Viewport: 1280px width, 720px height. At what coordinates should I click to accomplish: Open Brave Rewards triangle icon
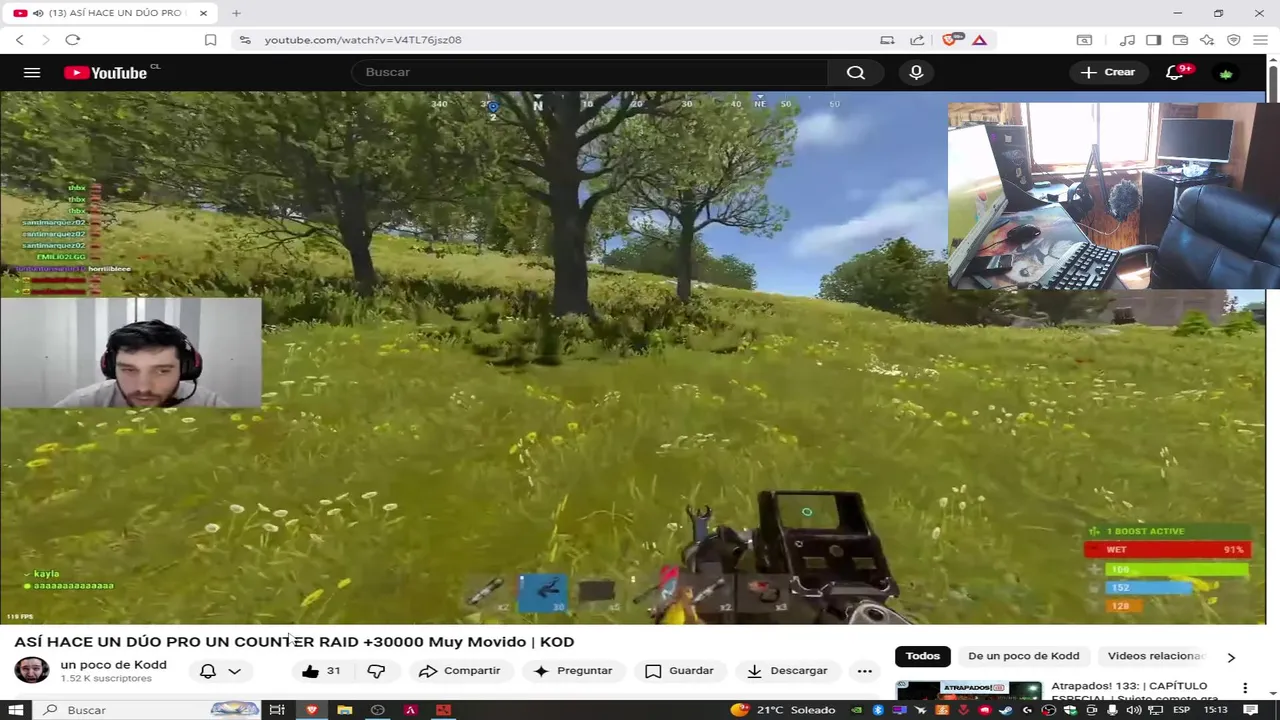979,40
